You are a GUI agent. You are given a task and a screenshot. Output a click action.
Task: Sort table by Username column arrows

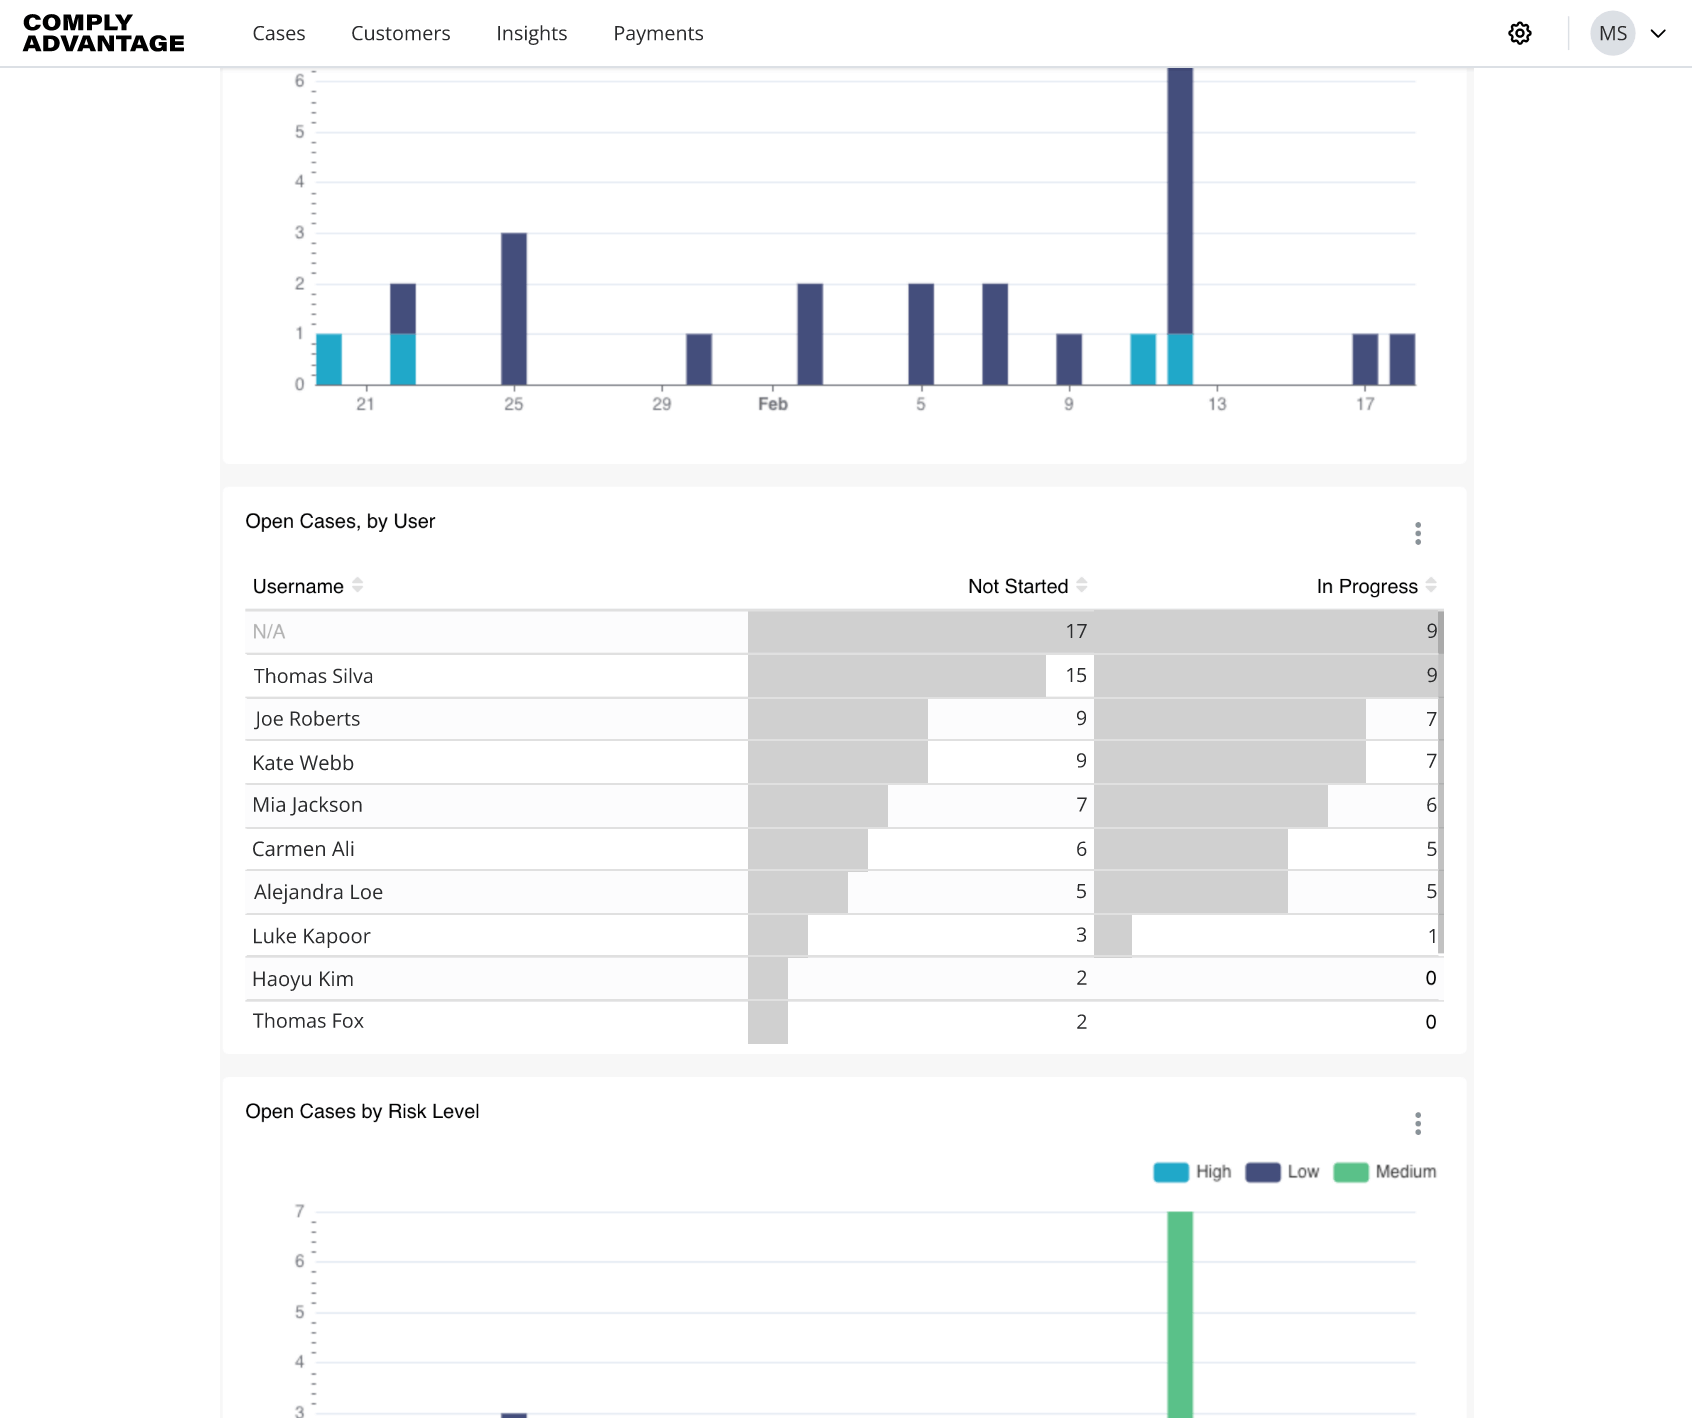coord(357,585)
